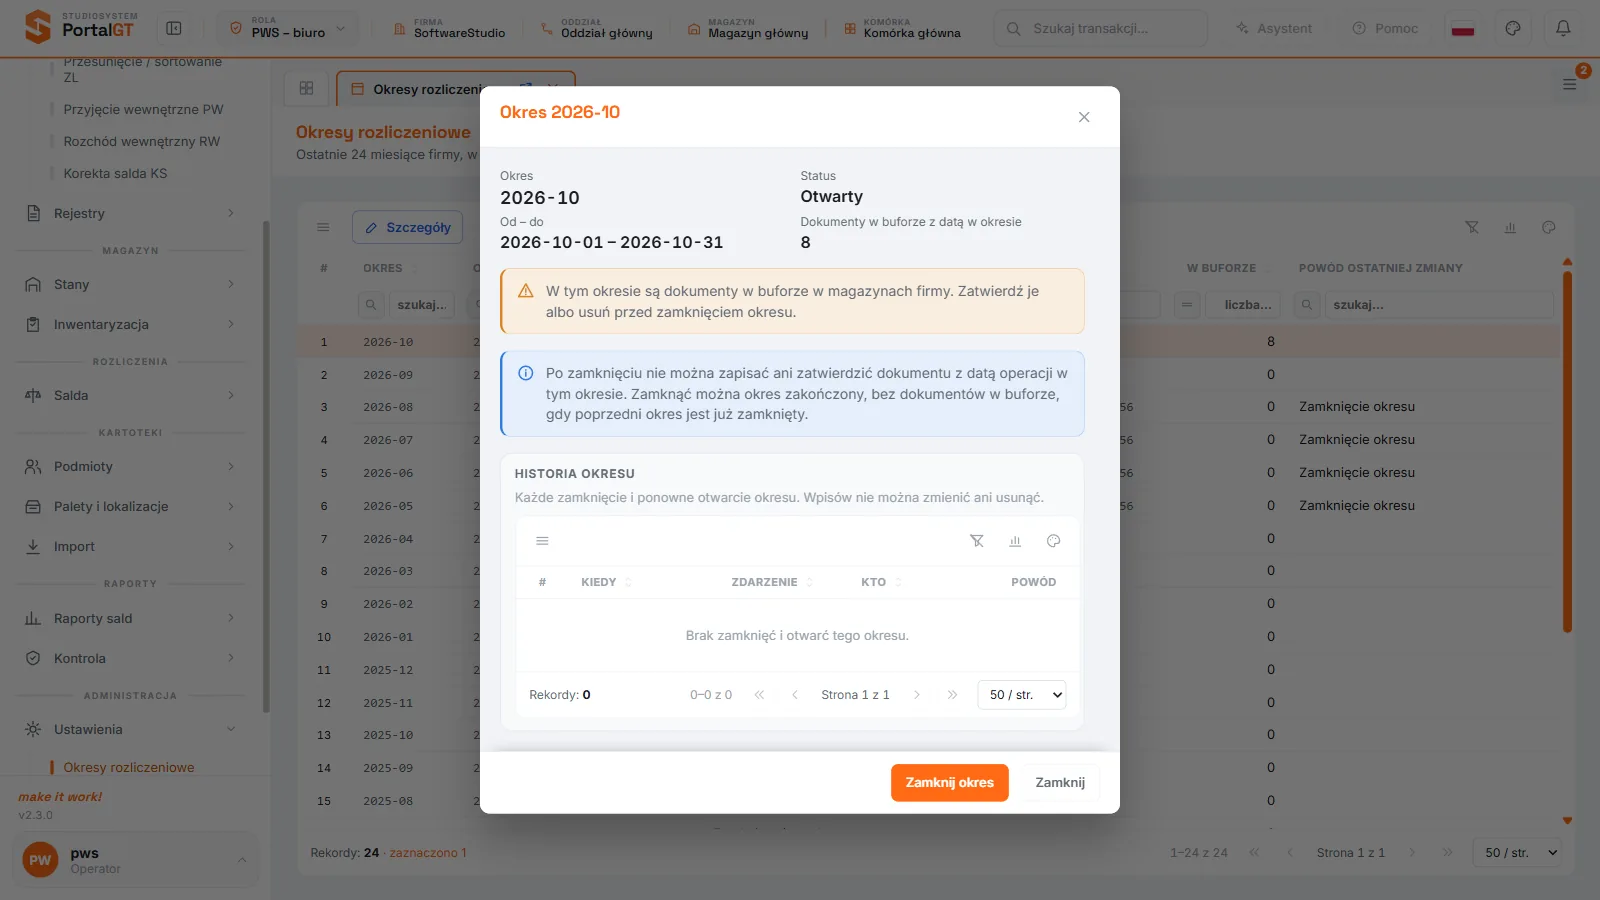Close the Okres 2026-10 dialog with X
Image resolution: width=1600 pixels, height=900 pixels.
click(x=1084, y=117)
